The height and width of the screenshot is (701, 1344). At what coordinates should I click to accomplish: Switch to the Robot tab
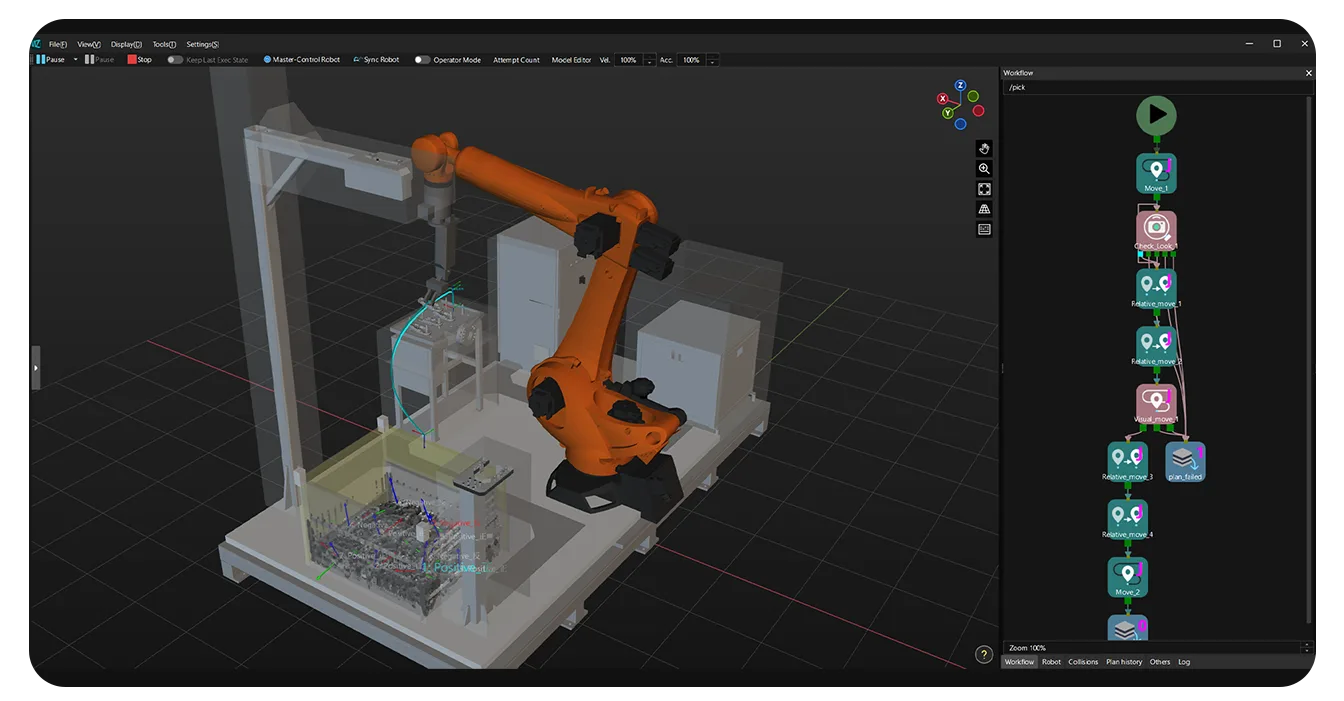1051,662
